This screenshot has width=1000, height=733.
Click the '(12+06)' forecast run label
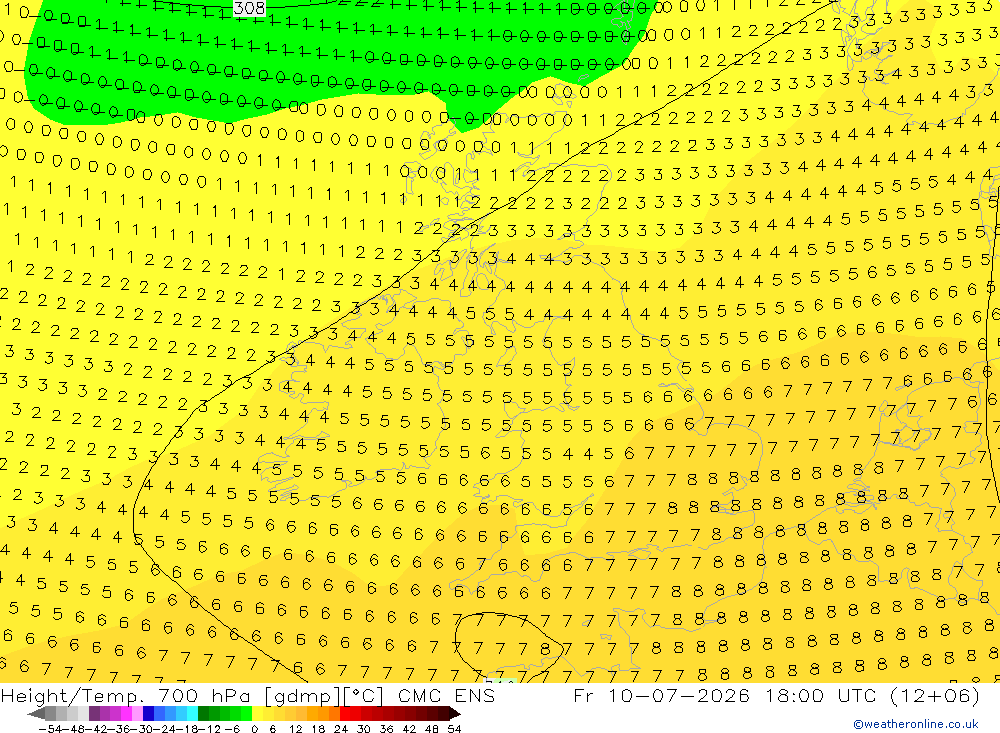pyautogui.click(x=934, y=695)
